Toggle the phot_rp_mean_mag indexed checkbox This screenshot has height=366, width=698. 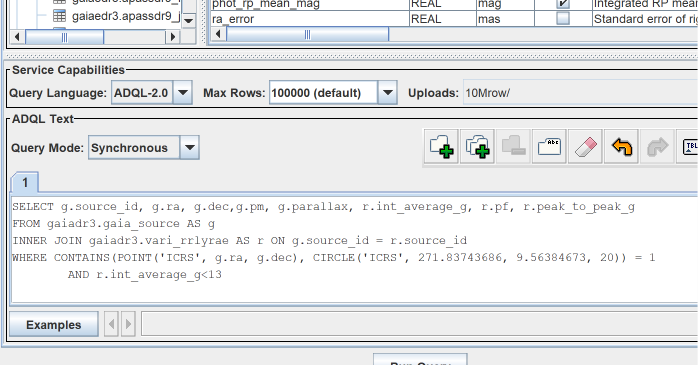(x=563, y=4)
